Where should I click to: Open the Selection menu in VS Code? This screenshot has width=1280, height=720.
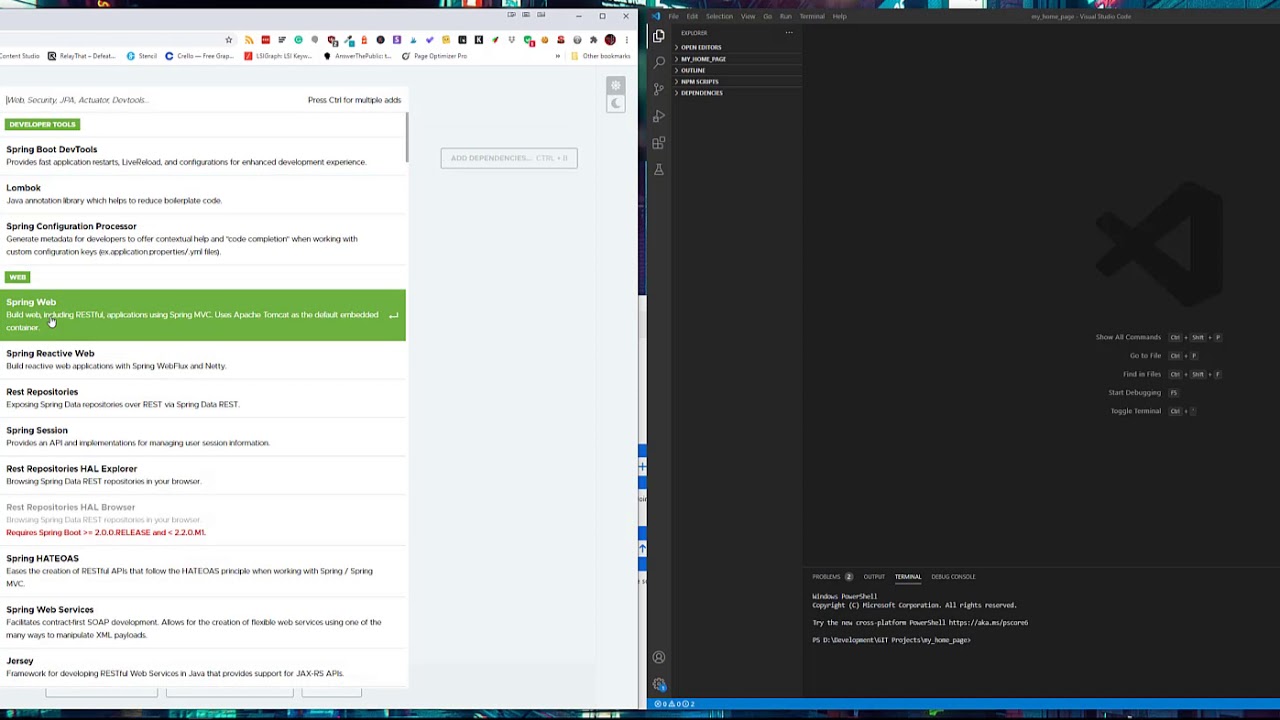click(719, 16)
